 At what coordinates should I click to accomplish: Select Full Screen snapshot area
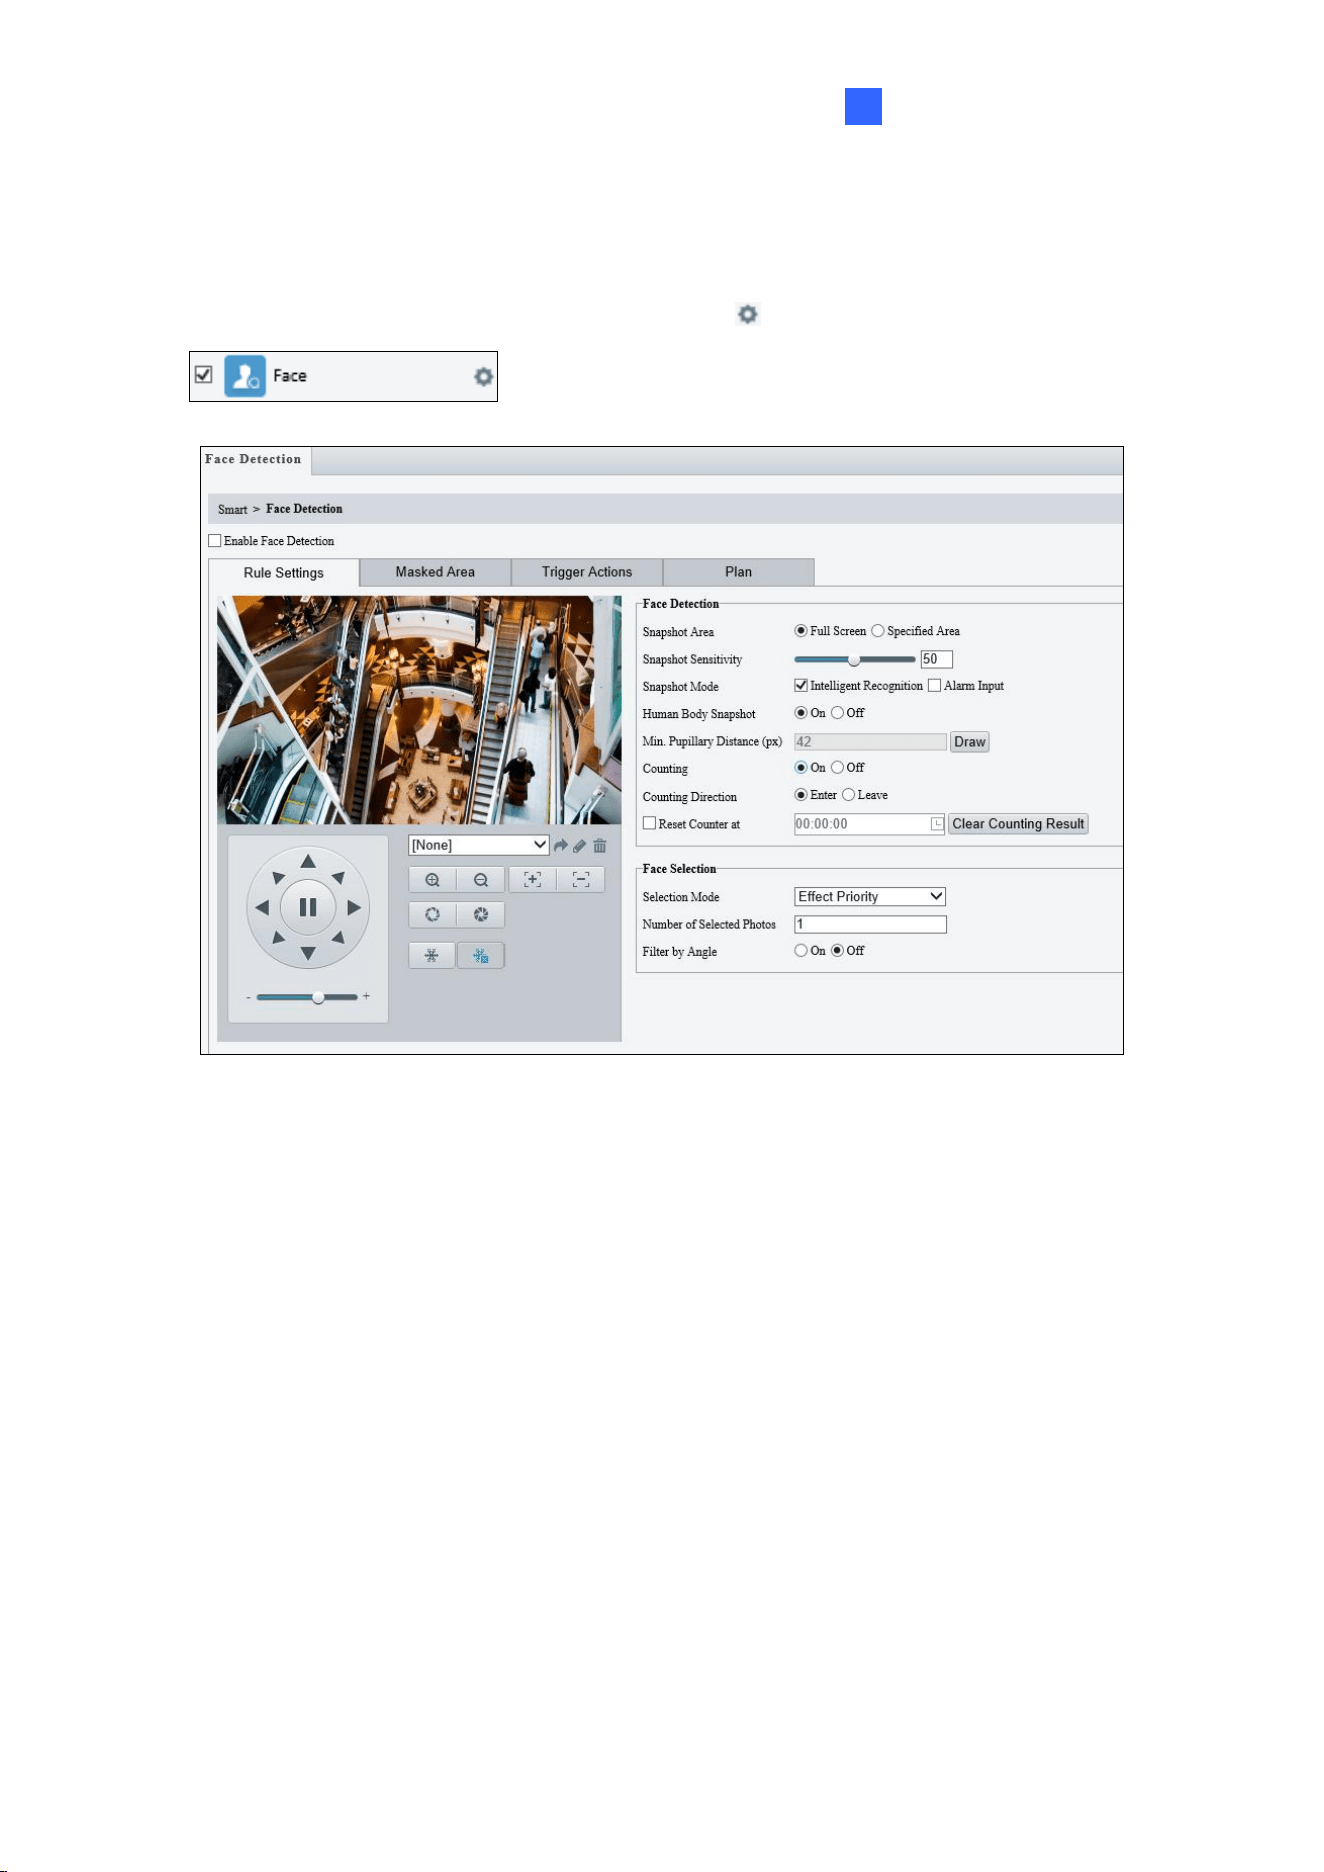pyautogui.click(x=800, y=631)
